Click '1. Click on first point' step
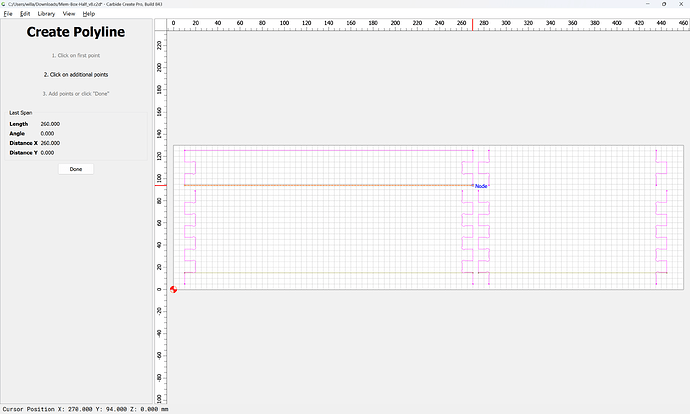This screenshot has width=690, height=414. [76, 55]
